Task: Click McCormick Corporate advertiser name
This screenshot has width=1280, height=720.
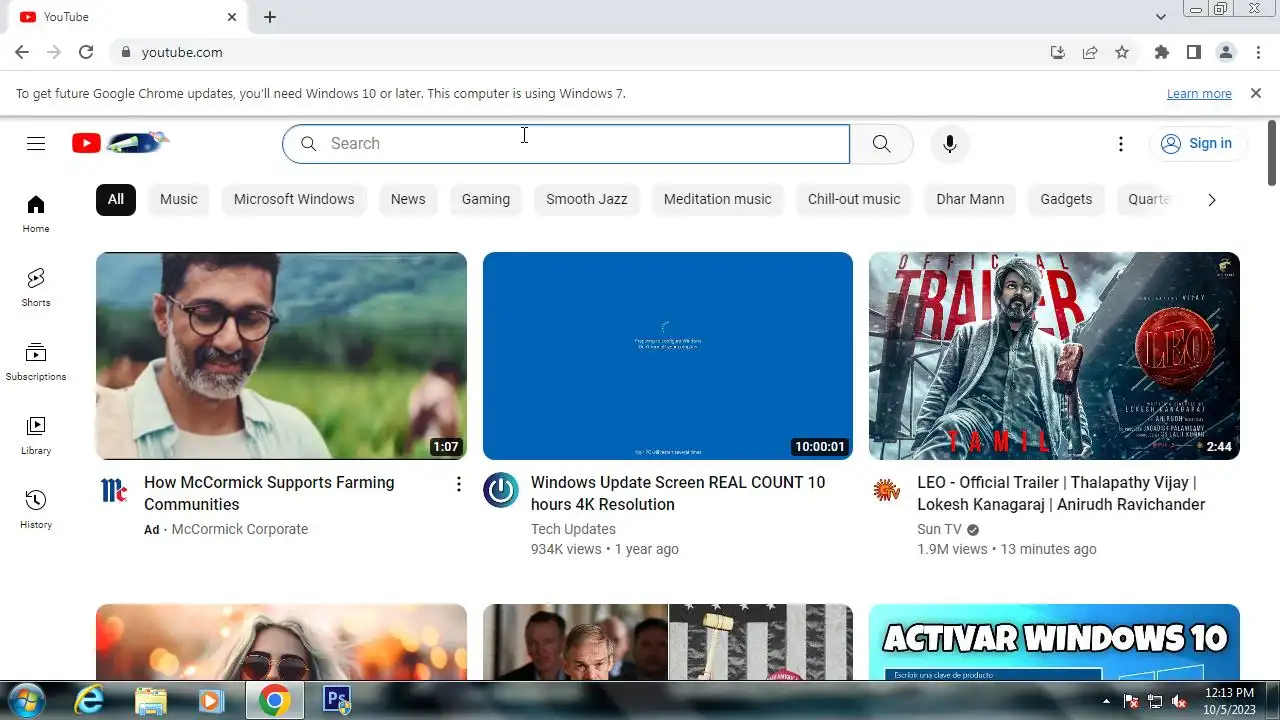Action: pyautogui.click(x=240, y=529)
